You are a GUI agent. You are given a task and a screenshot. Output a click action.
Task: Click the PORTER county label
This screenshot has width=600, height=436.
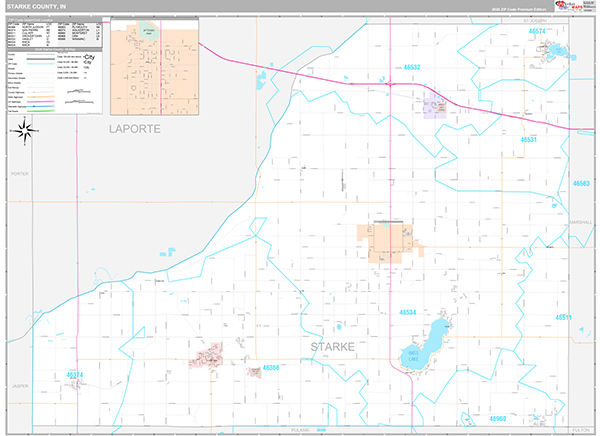(20, 174)
